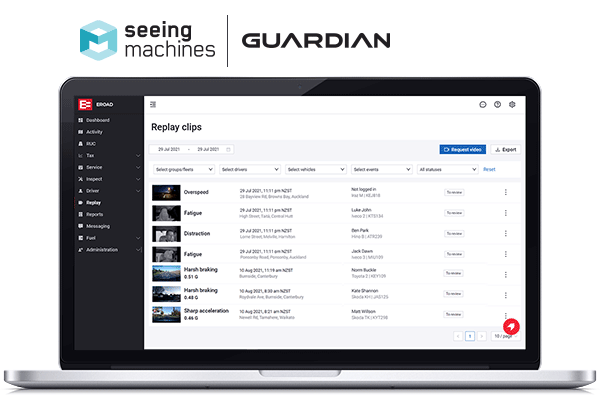Open the RUC sidebar item
The width and height of the screenshot is (600, 400).
click(x=91, y=144)
